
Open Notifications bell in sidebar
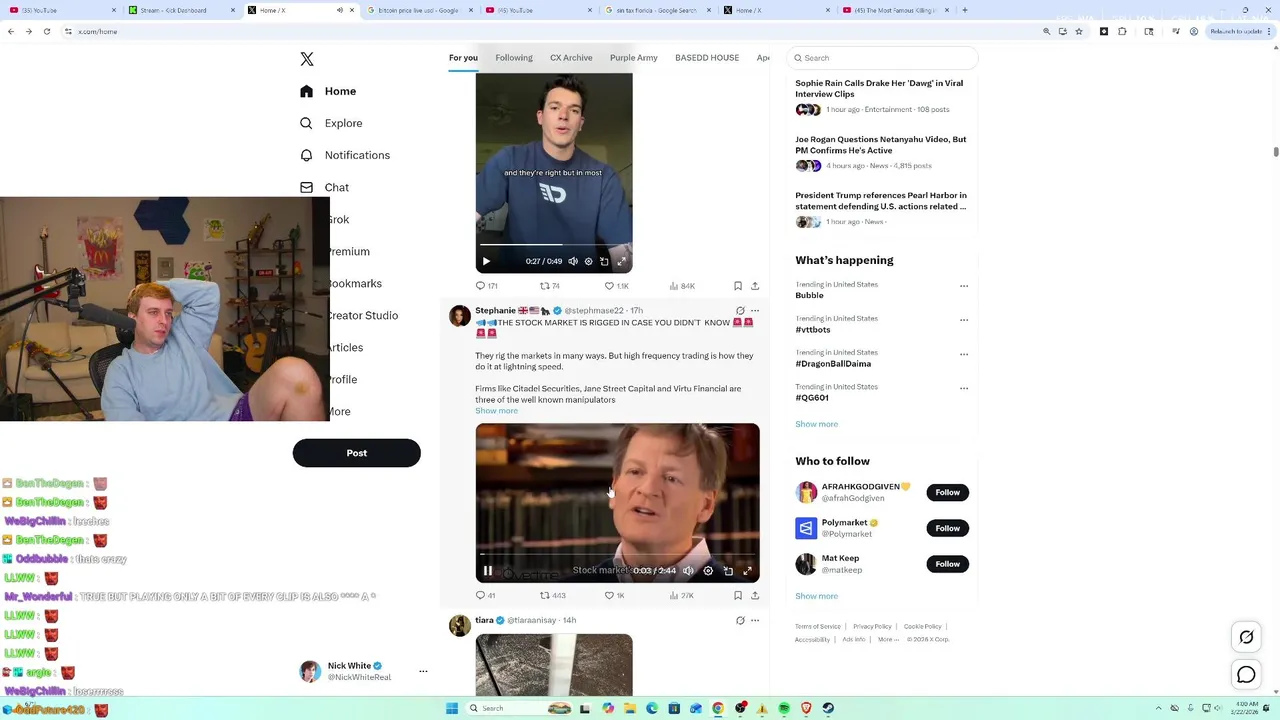coord(345,155)
